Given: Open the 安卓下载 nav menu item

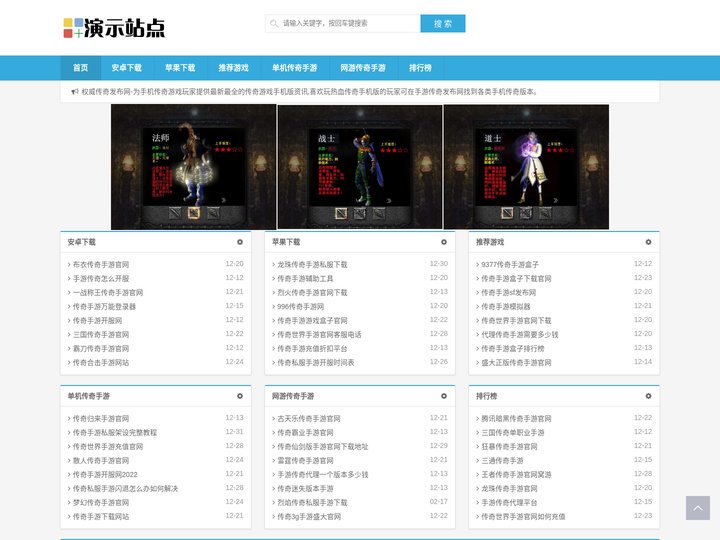Looking at the screenshot, I should click(x=126, y=68).
